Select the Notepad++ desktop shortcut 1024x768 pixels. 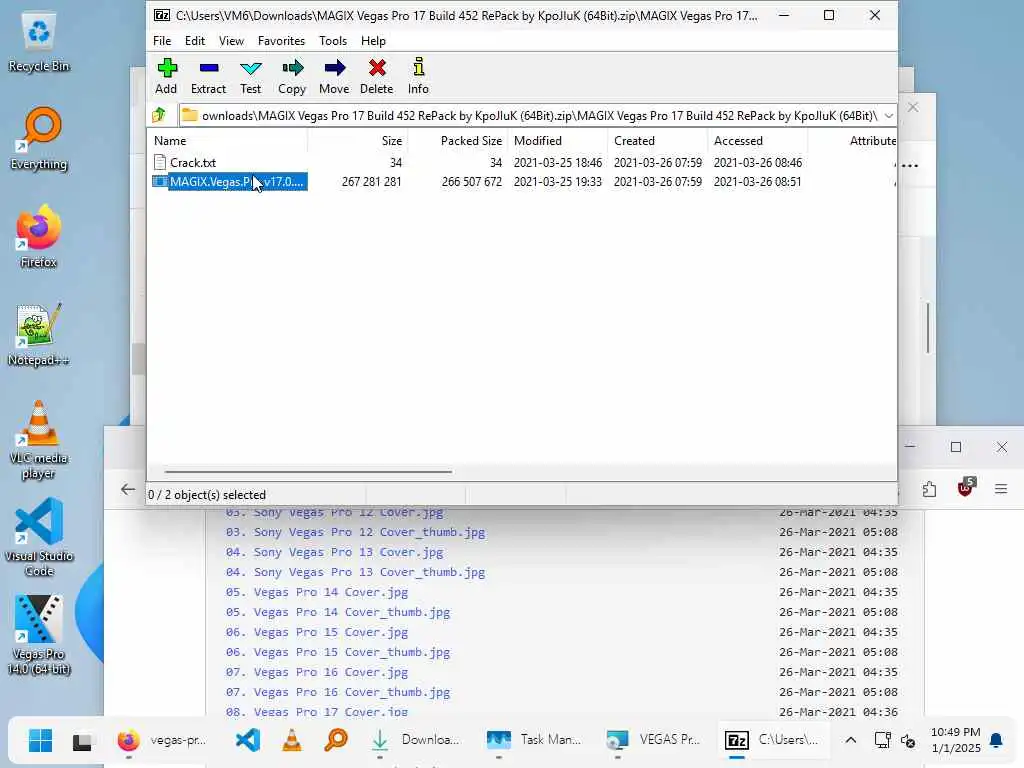click(x=39, y=334)
